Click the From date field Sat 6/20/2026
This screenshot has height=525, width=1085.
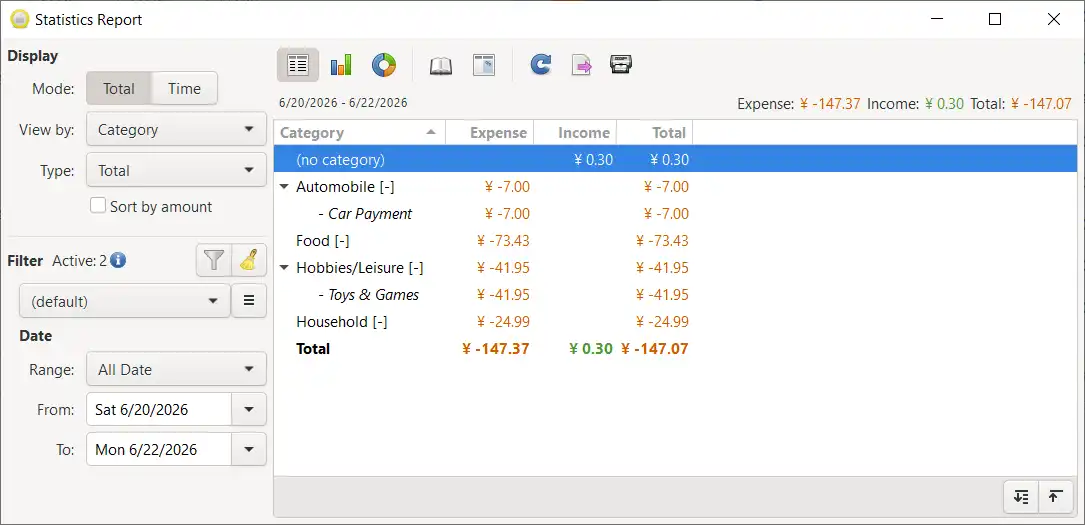pyautogui.click(x=158, y=409)
